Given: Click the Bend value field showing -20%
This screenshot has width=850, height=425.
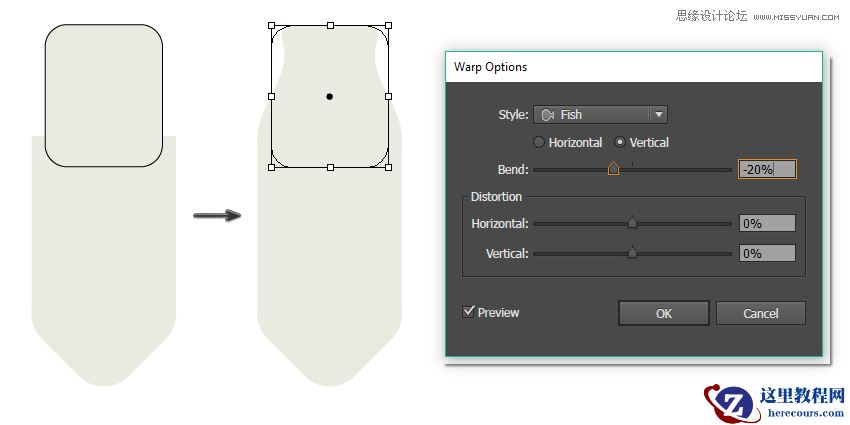Looking at the screenshot, I should (767, 169).
